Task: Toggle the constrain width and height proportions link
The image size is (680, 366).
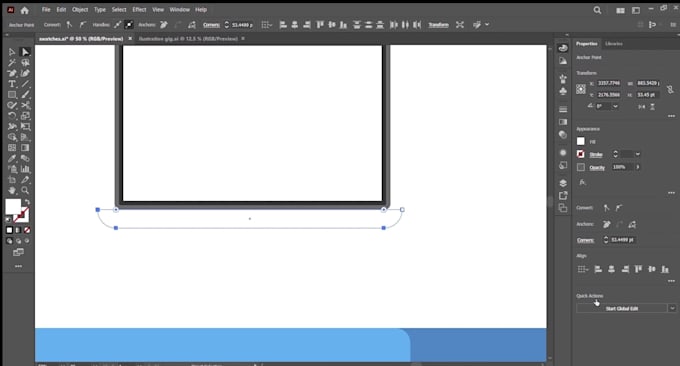Action: tap(670, 89)
